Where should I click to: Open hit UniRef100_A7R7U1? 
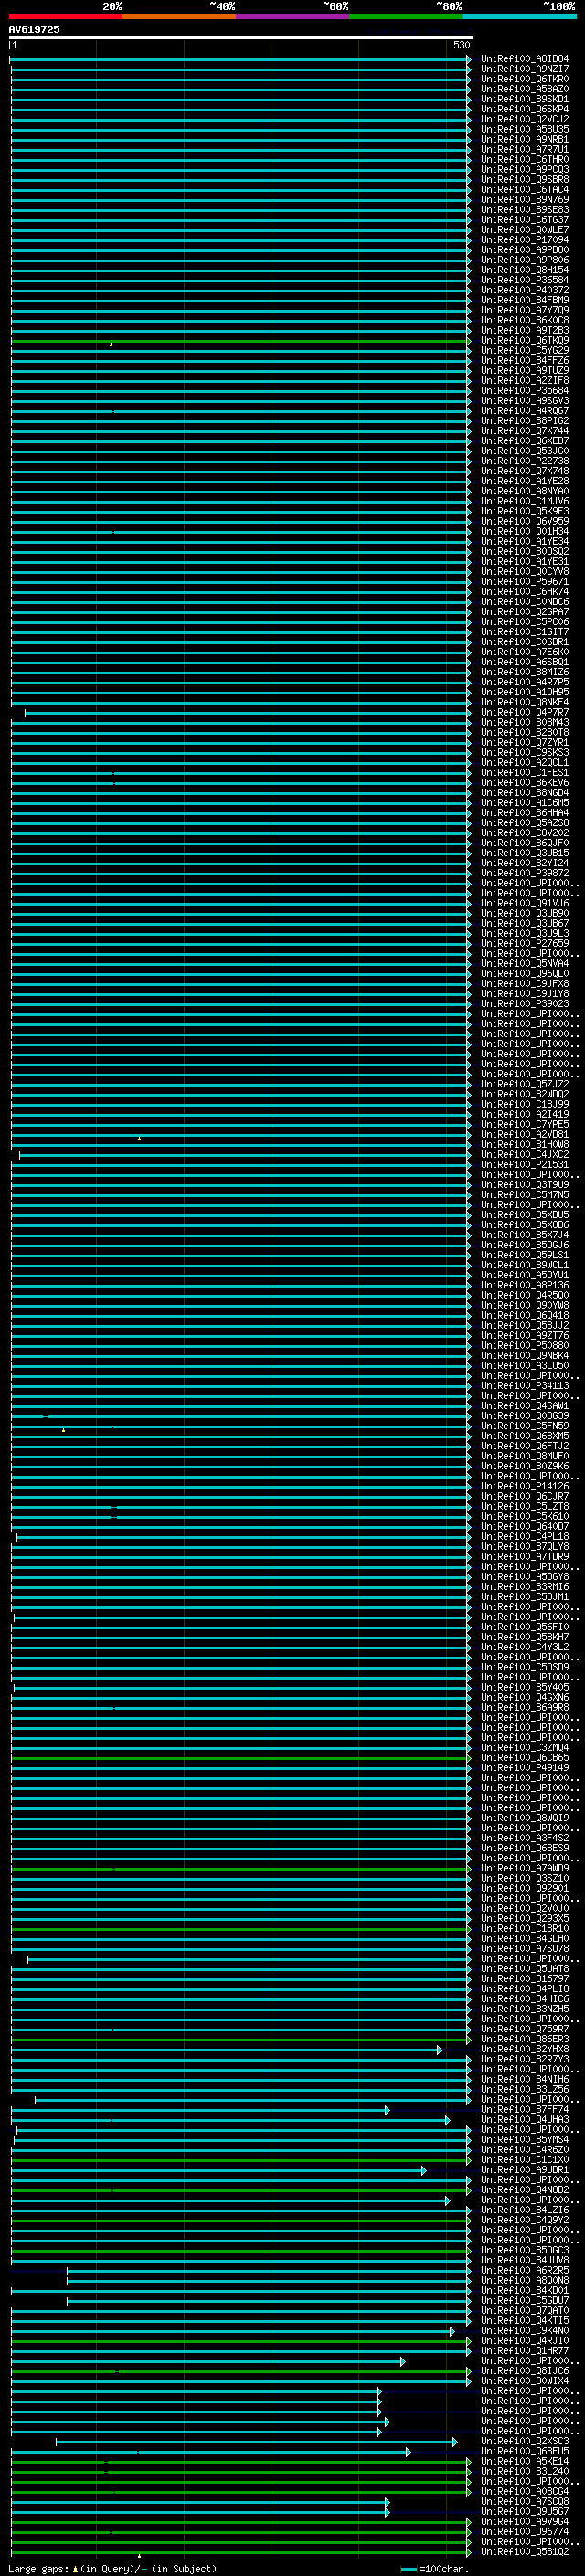[525, 149]
